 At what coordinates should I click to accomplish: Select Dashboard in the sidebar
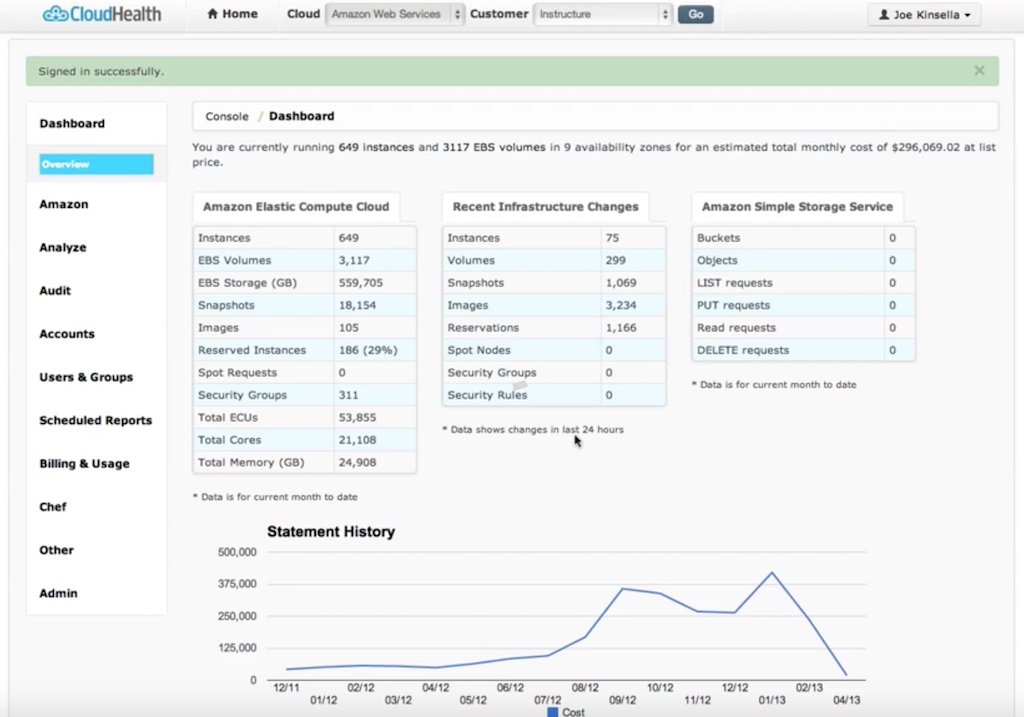point(72,123)
